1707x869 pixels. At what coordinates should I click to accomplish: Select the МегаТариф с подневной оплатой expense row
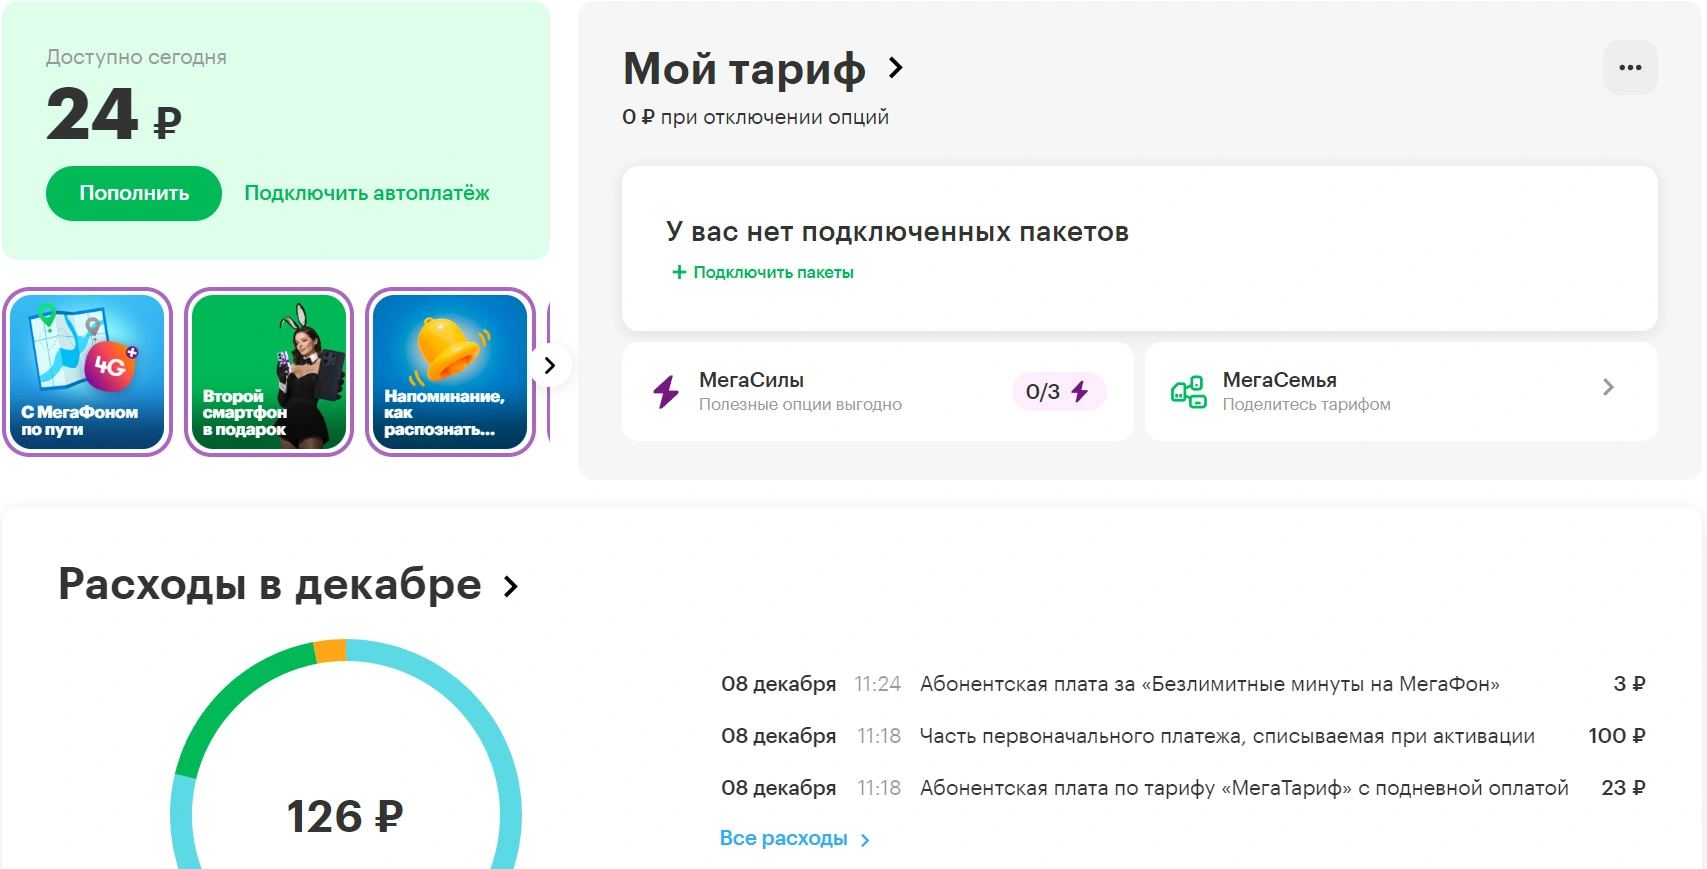(x=1183, y=788)
